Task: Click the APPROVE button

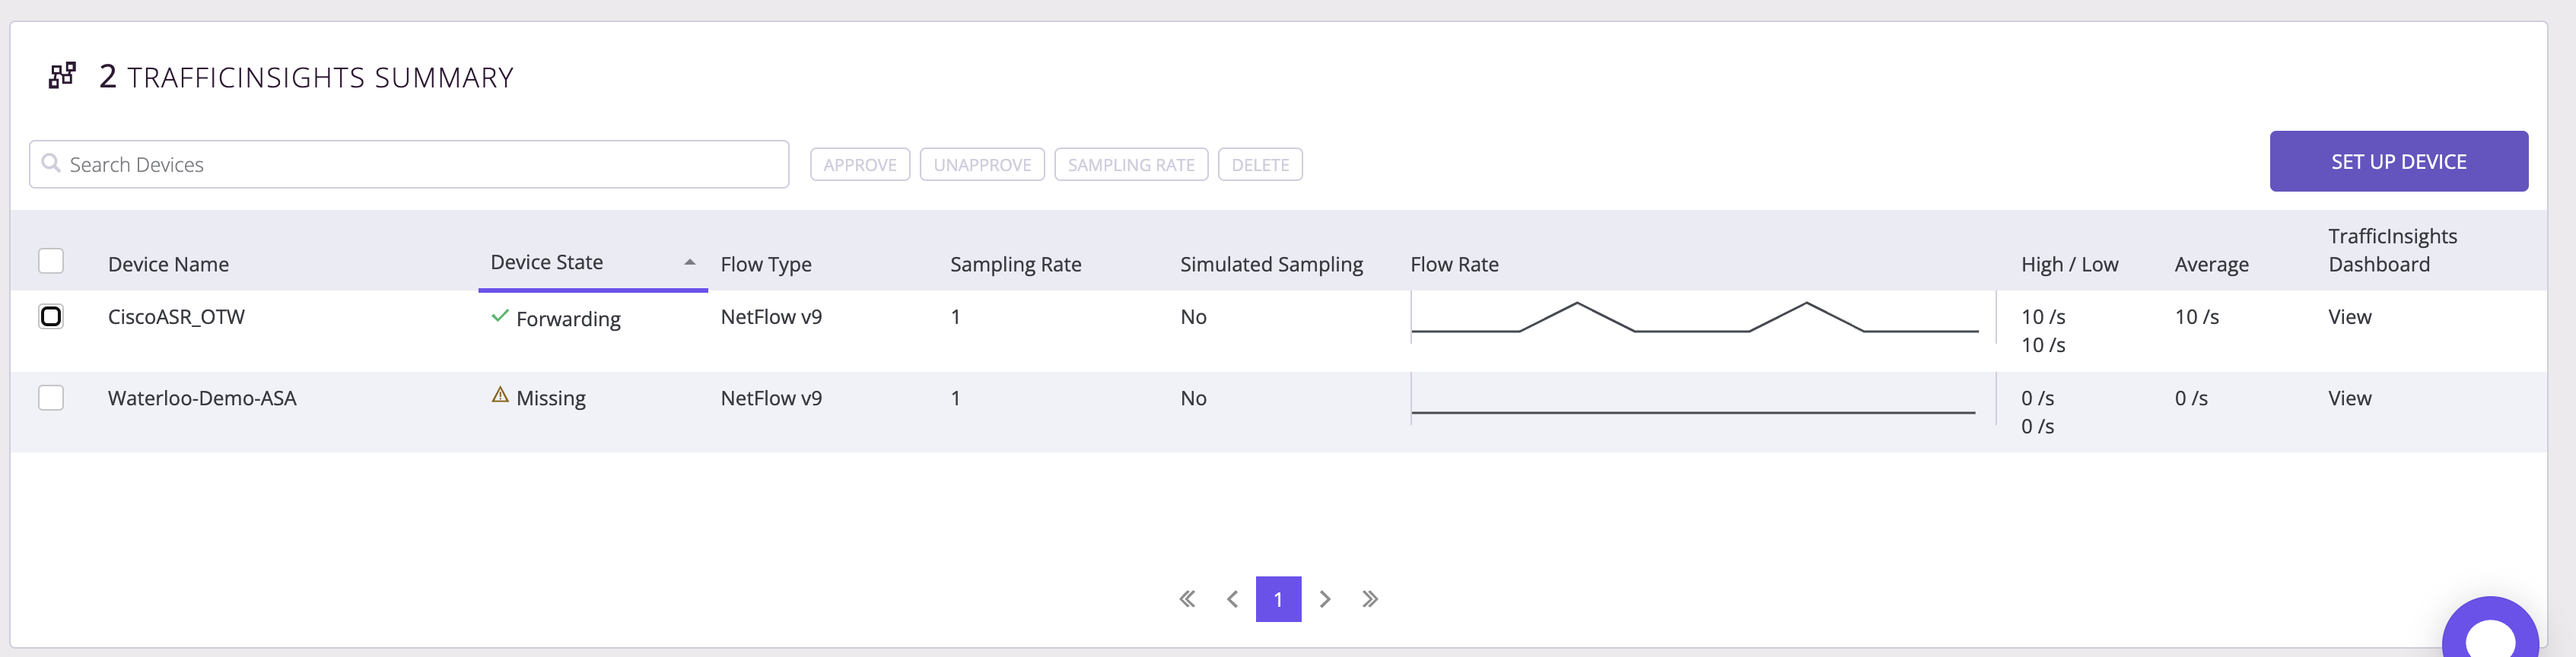Action: pyautogui.click(x=860, y=165)
